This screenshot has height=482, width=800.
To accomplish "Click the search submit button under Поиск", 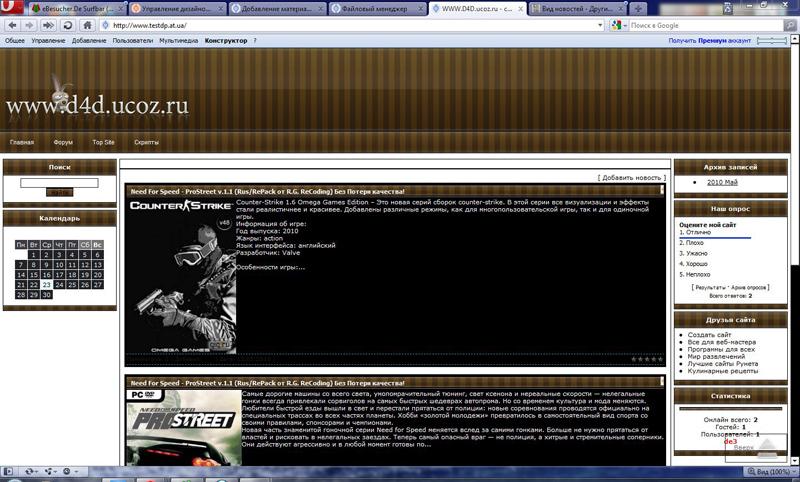I will [60, 192].
